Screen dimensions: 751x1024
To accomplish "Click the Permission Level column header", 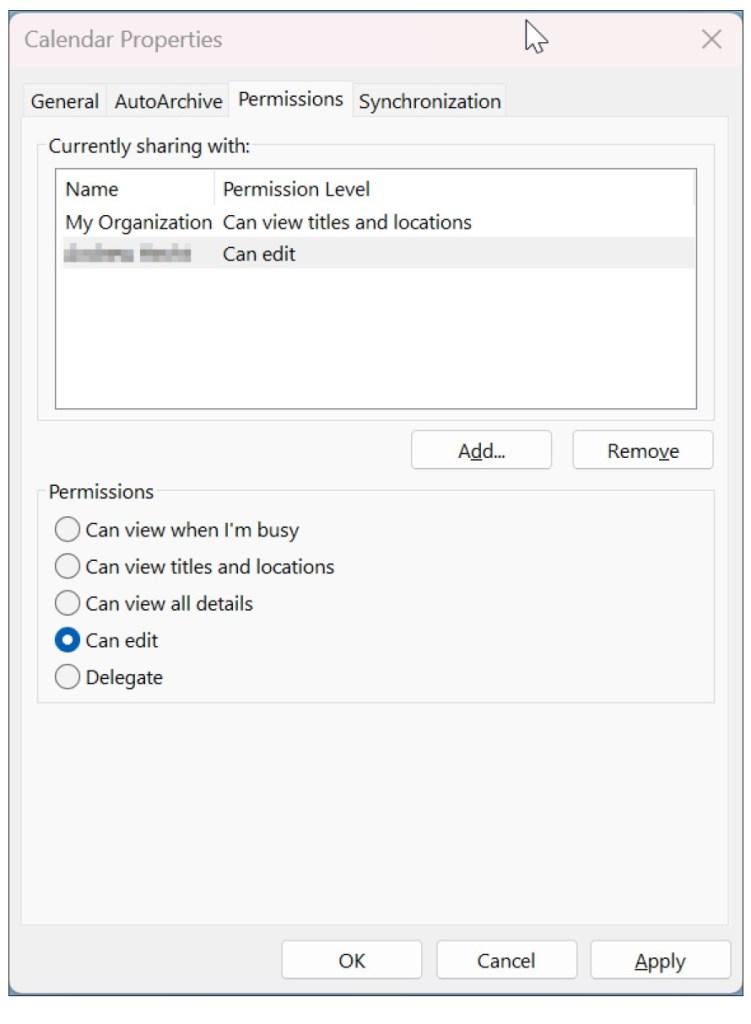I will click(296, 189).
